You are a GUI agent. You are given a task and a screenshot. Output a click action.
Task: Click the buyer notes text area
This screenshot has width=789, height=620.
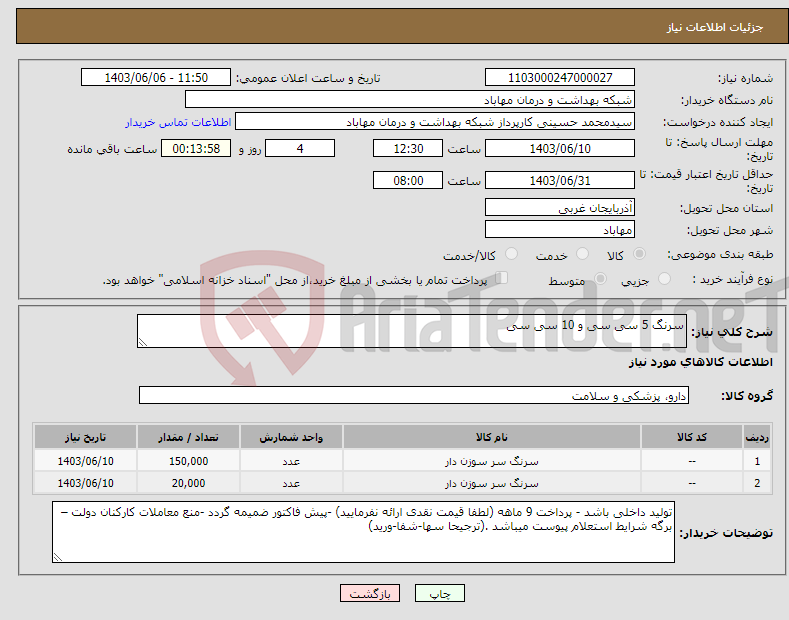[x=363, y=532]
